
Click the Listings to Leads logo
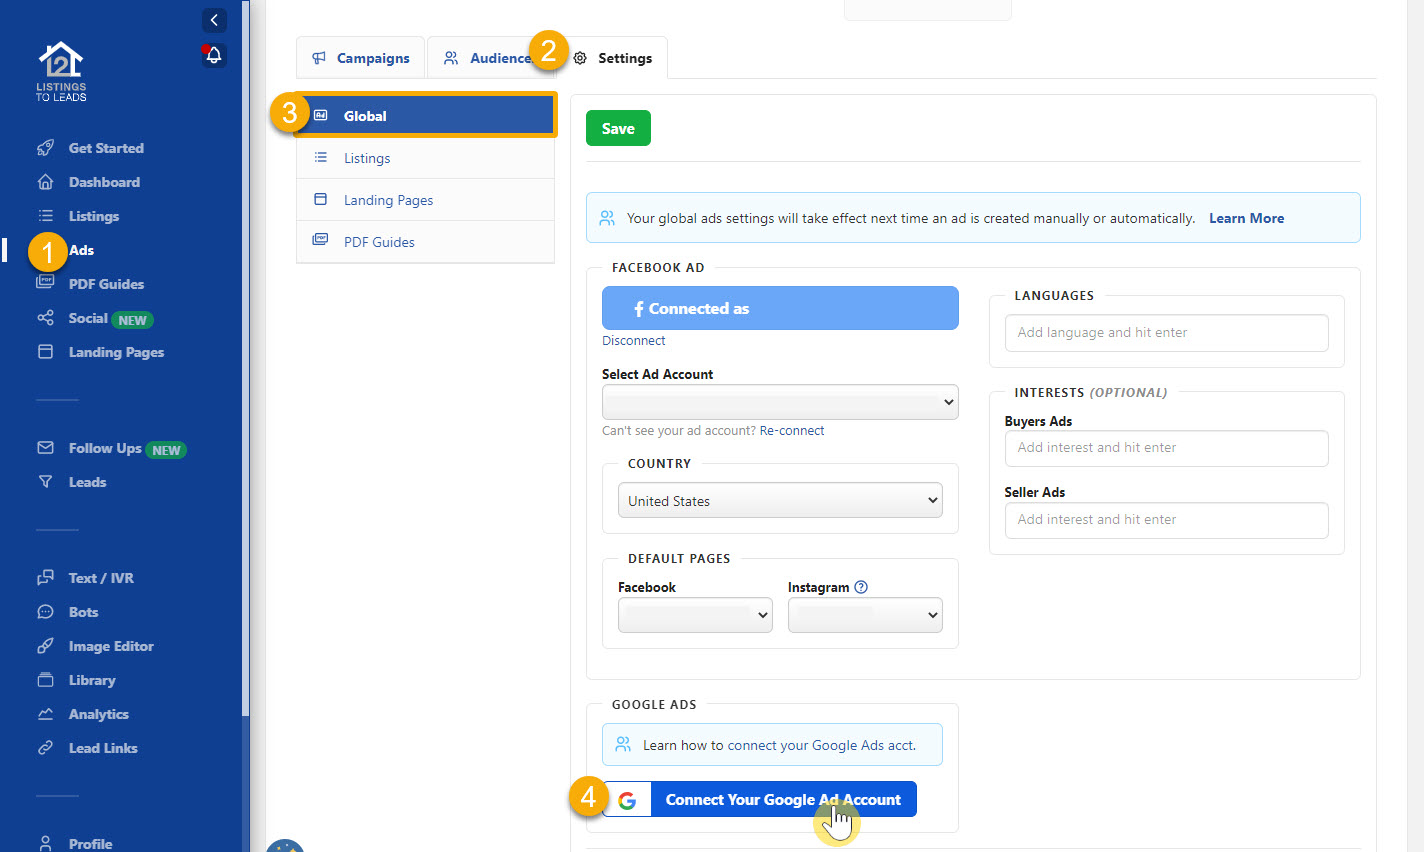[61, 71]
